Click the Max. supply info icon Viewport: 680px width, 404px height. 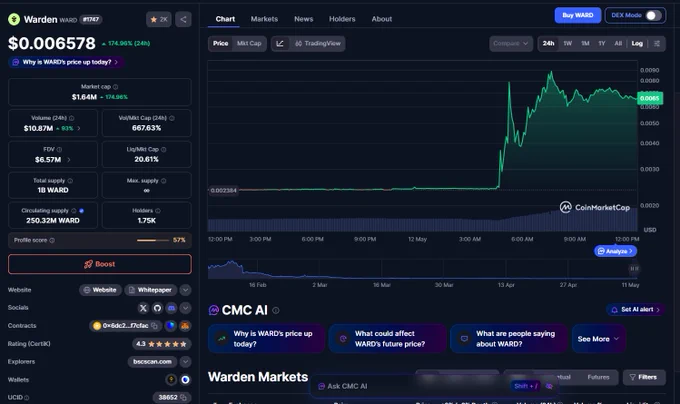coord(163,180)
